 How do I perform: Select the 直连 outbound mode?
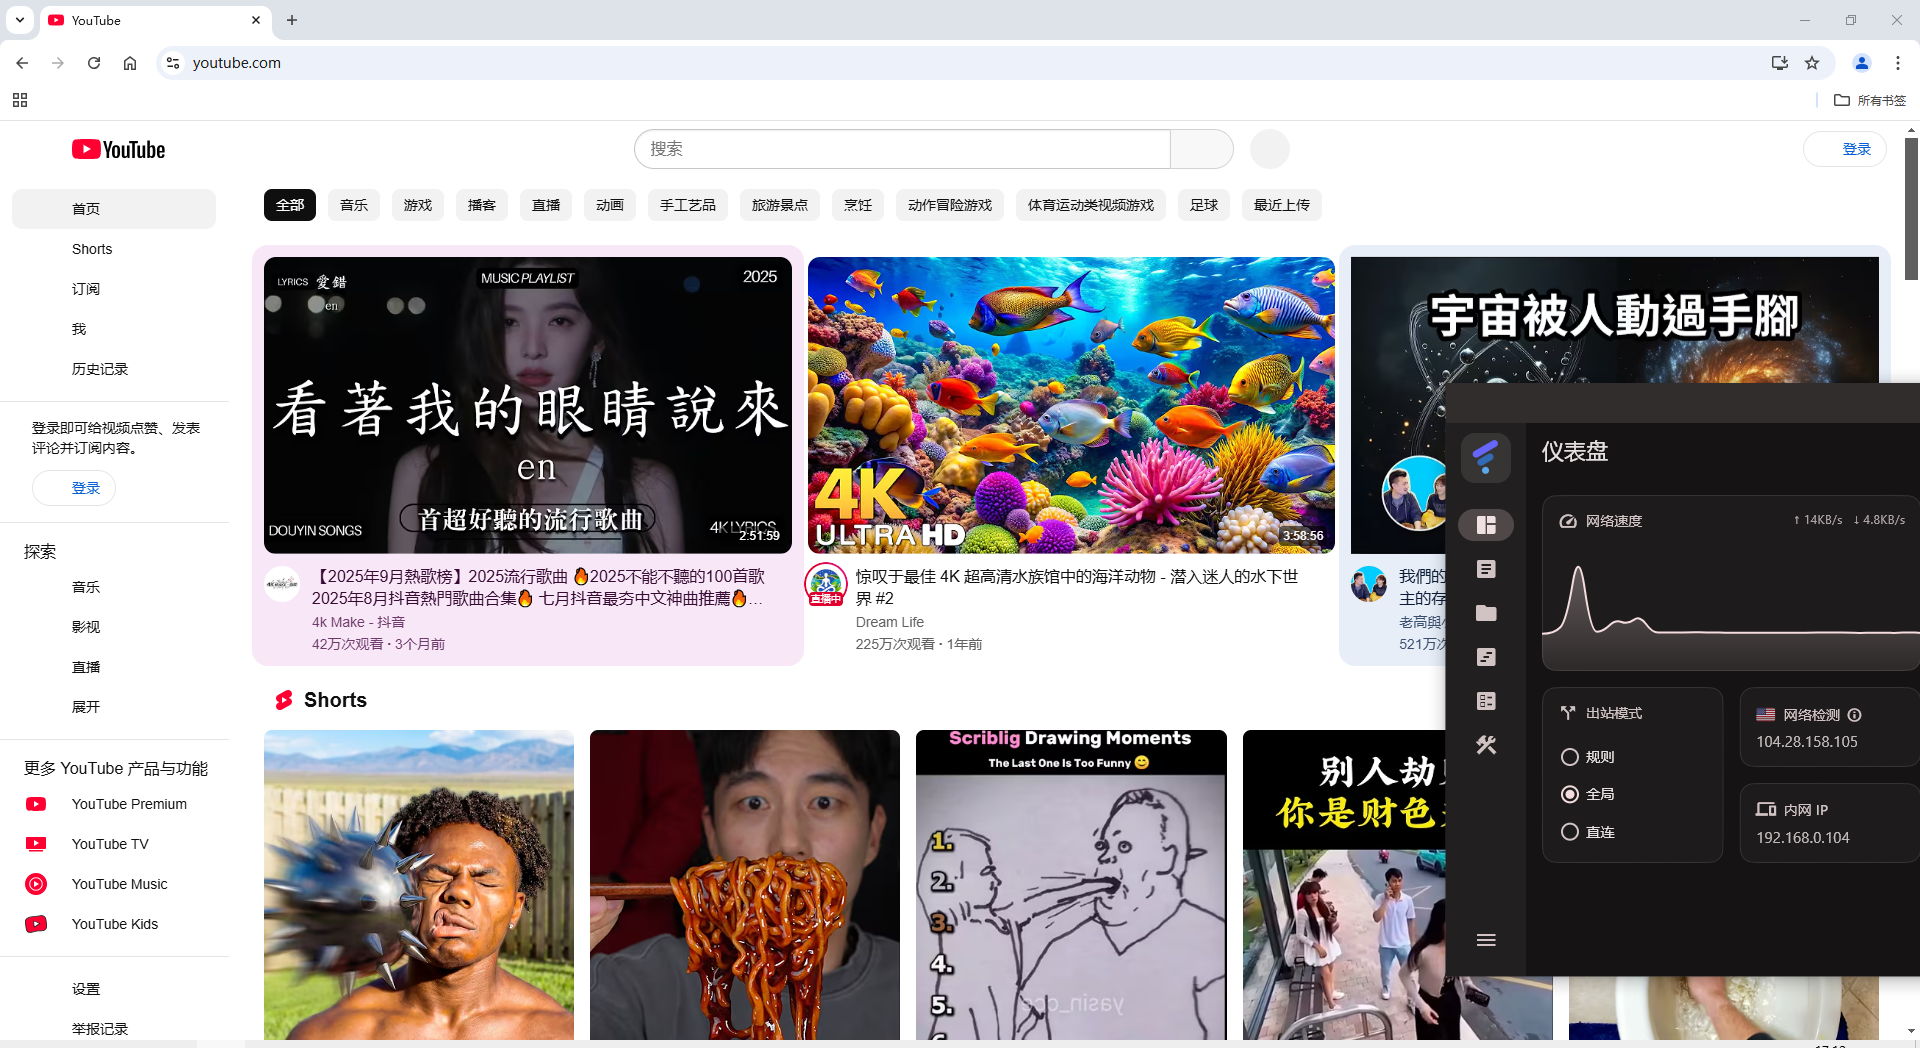1569,831
